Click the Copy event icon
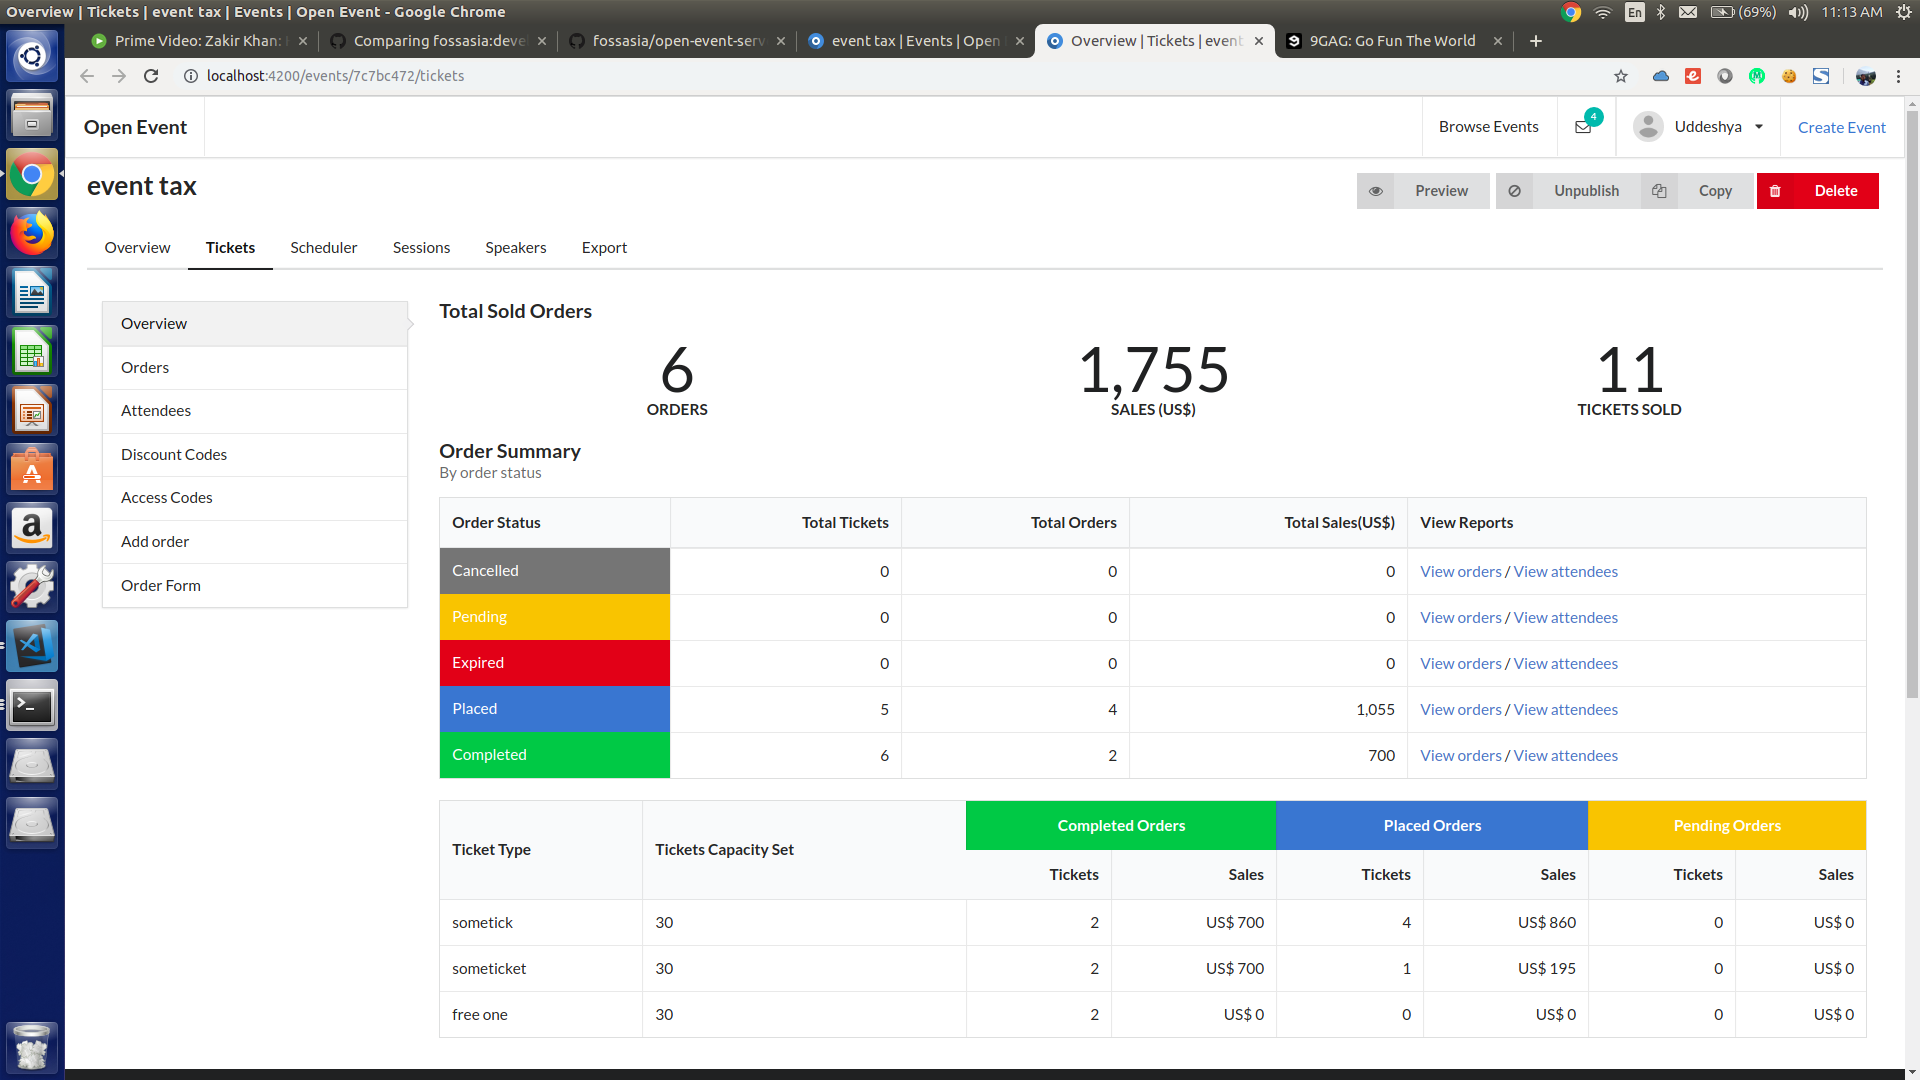Viewport: 1920px width, 1080px height. tap(1659, 191)
